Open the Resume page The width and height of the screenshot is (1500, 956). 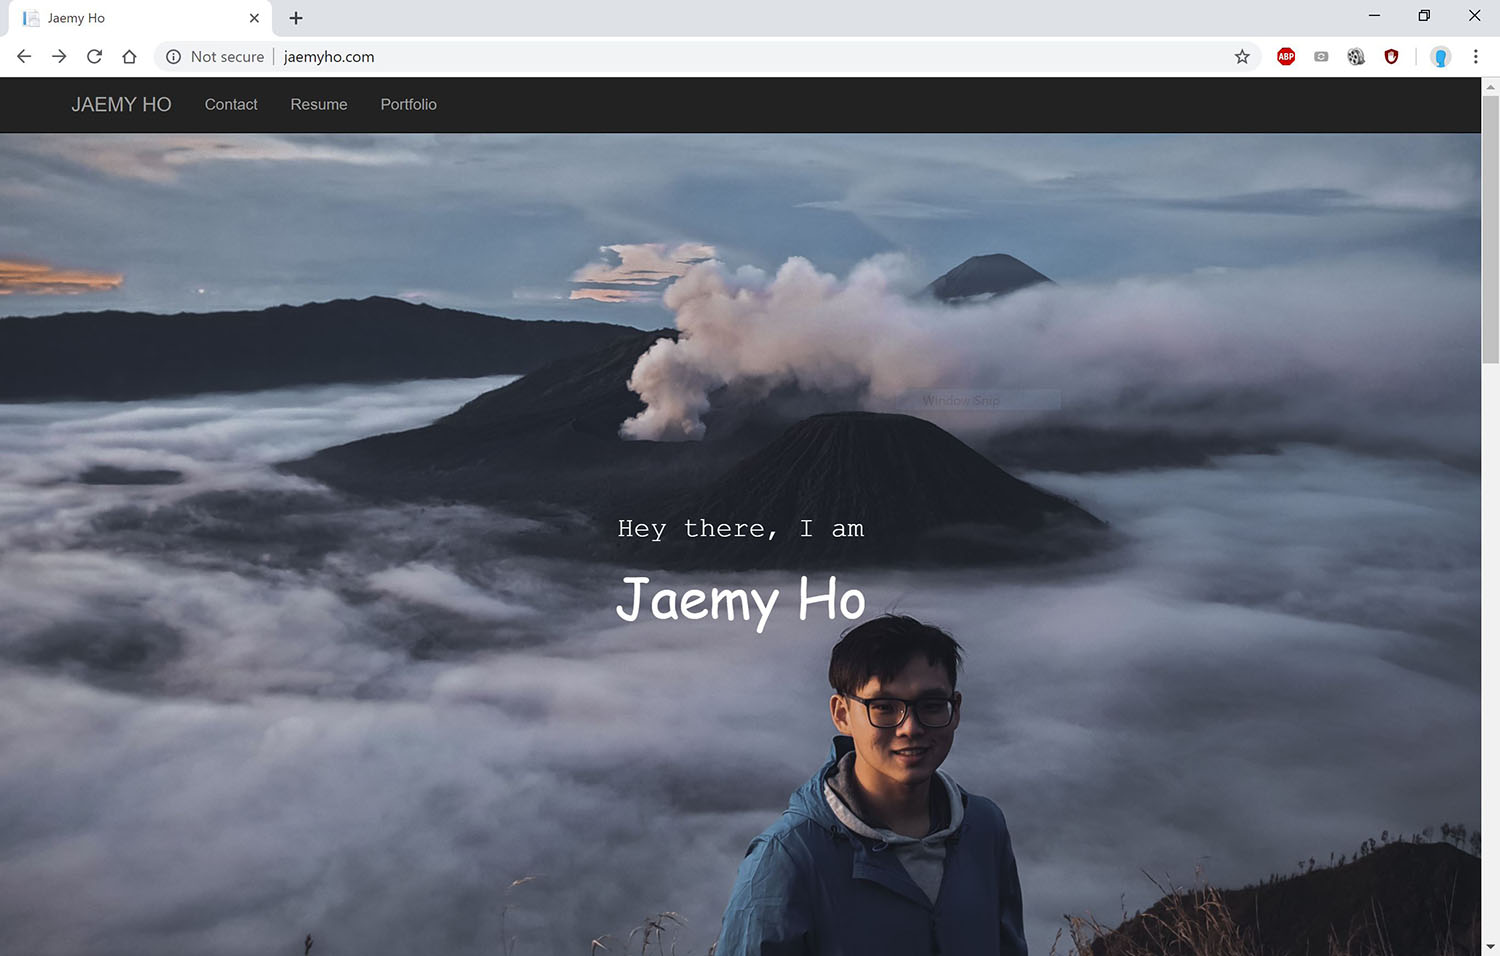(x=319, y=105)
